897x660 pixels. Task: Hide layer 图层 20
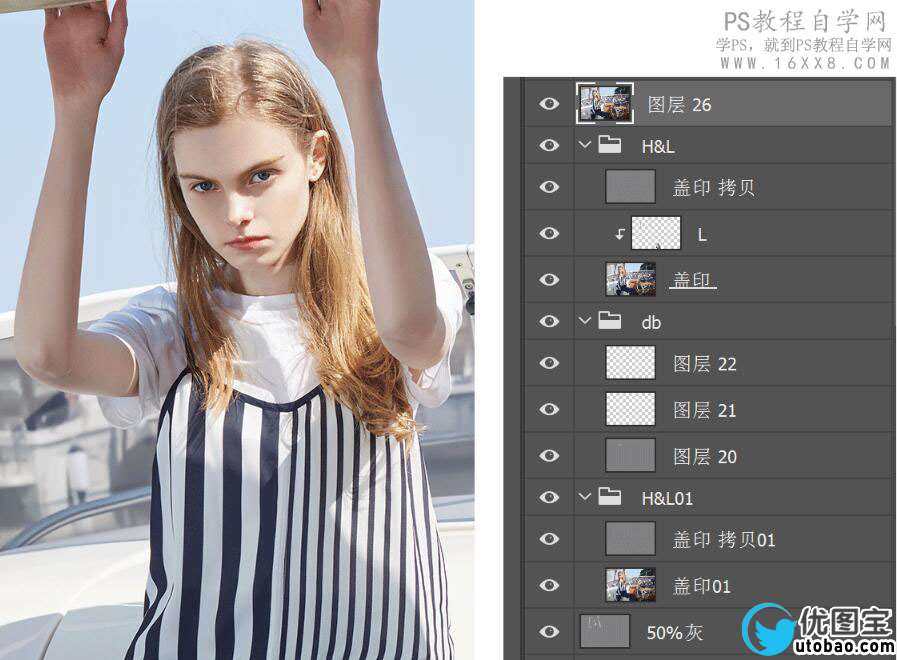pos(549,455)
